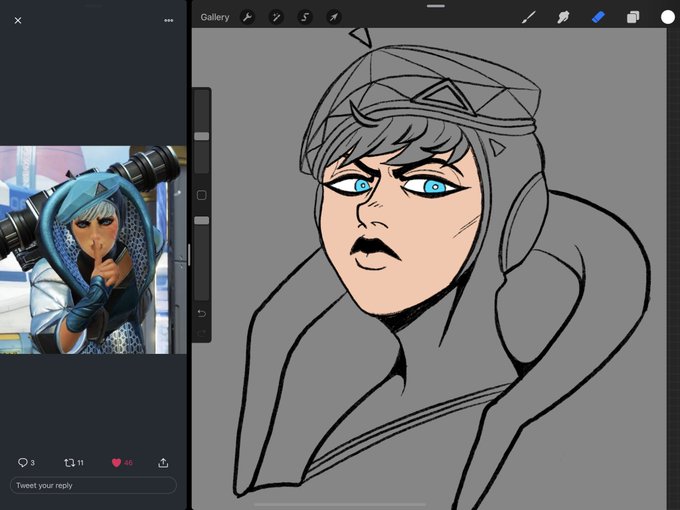Activate the Selection tool
Screen dimensions: 680x510
[x=305, y=17]
